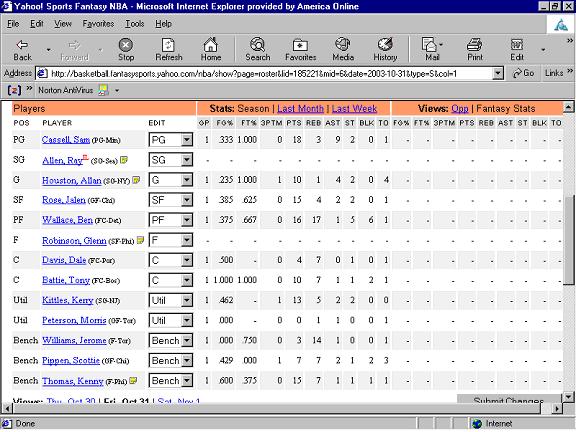Screen dimensions: 576x432
Task: Click the vertical scrollbar thumb
Action: [568, 240]
